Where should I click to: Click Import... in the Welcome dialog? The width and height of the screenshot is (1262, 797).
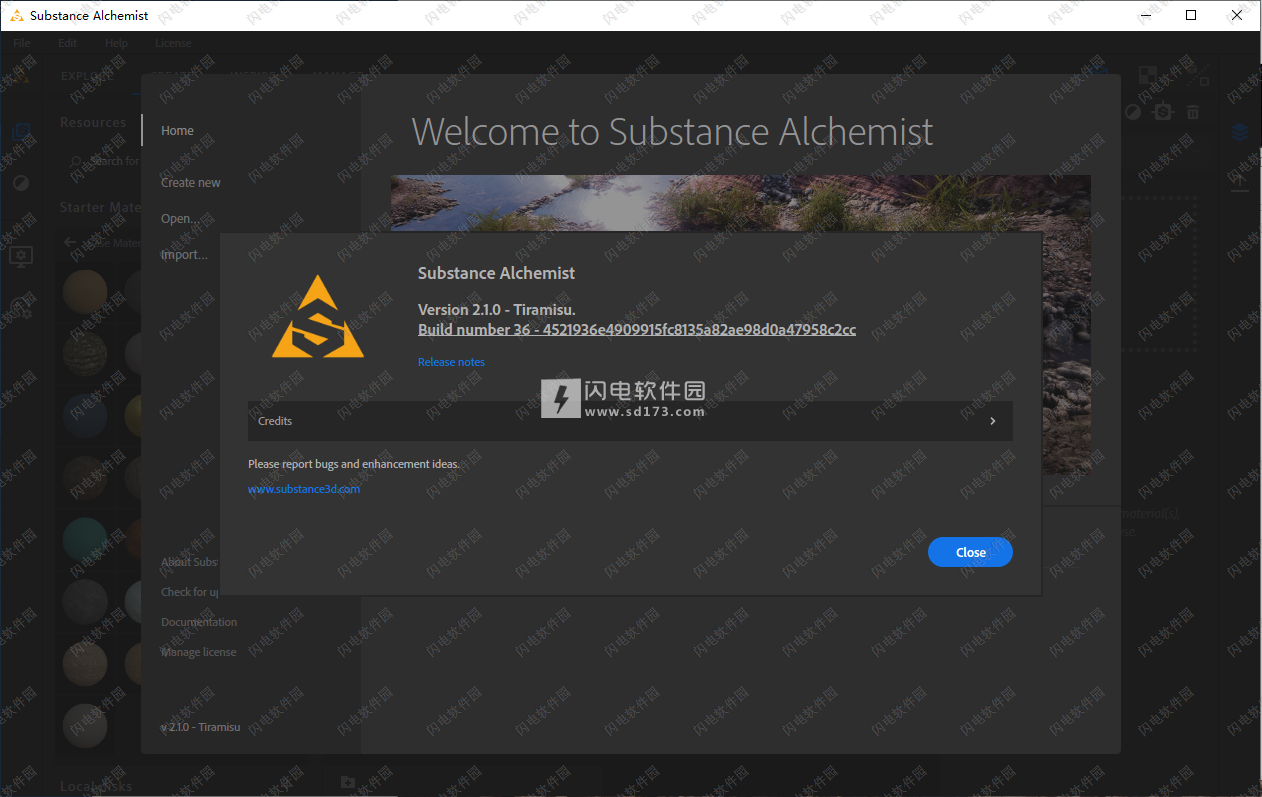(x=184, y=255)
